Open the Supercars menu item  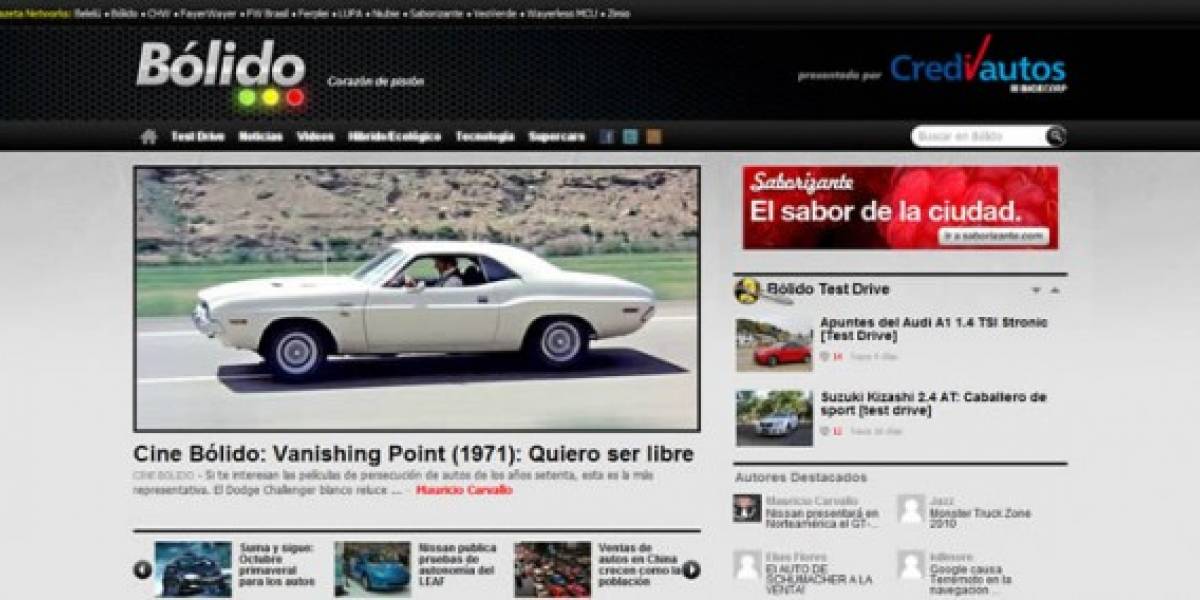(x=557, y=137)
